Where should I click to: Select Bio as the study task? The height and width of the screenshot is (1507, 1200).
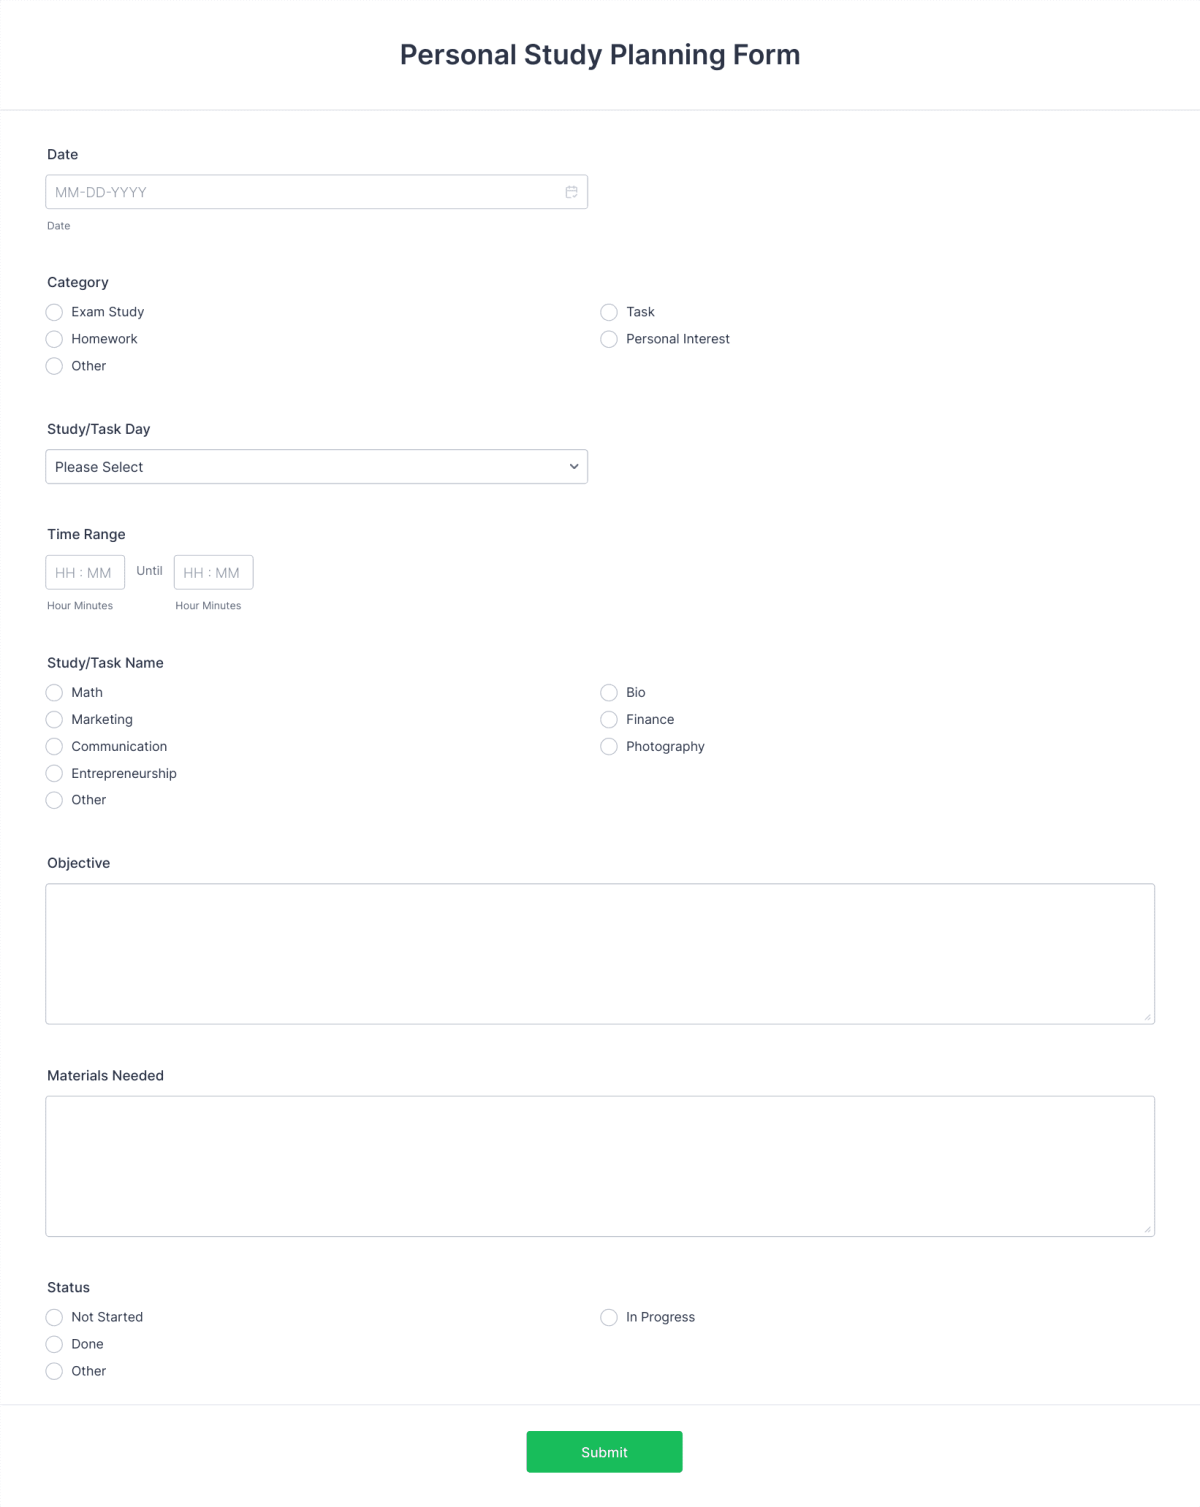pyautogui.click(x=609, y=692)
